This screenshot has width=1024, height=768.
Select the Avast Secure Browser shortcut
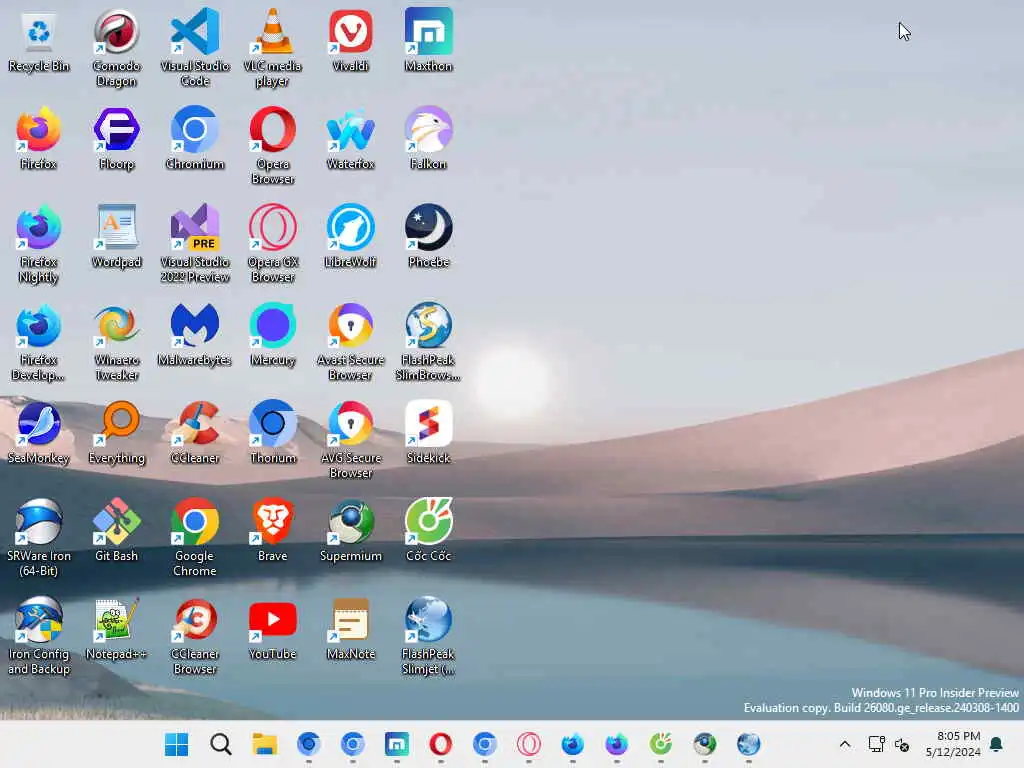(x=351, y=342)
